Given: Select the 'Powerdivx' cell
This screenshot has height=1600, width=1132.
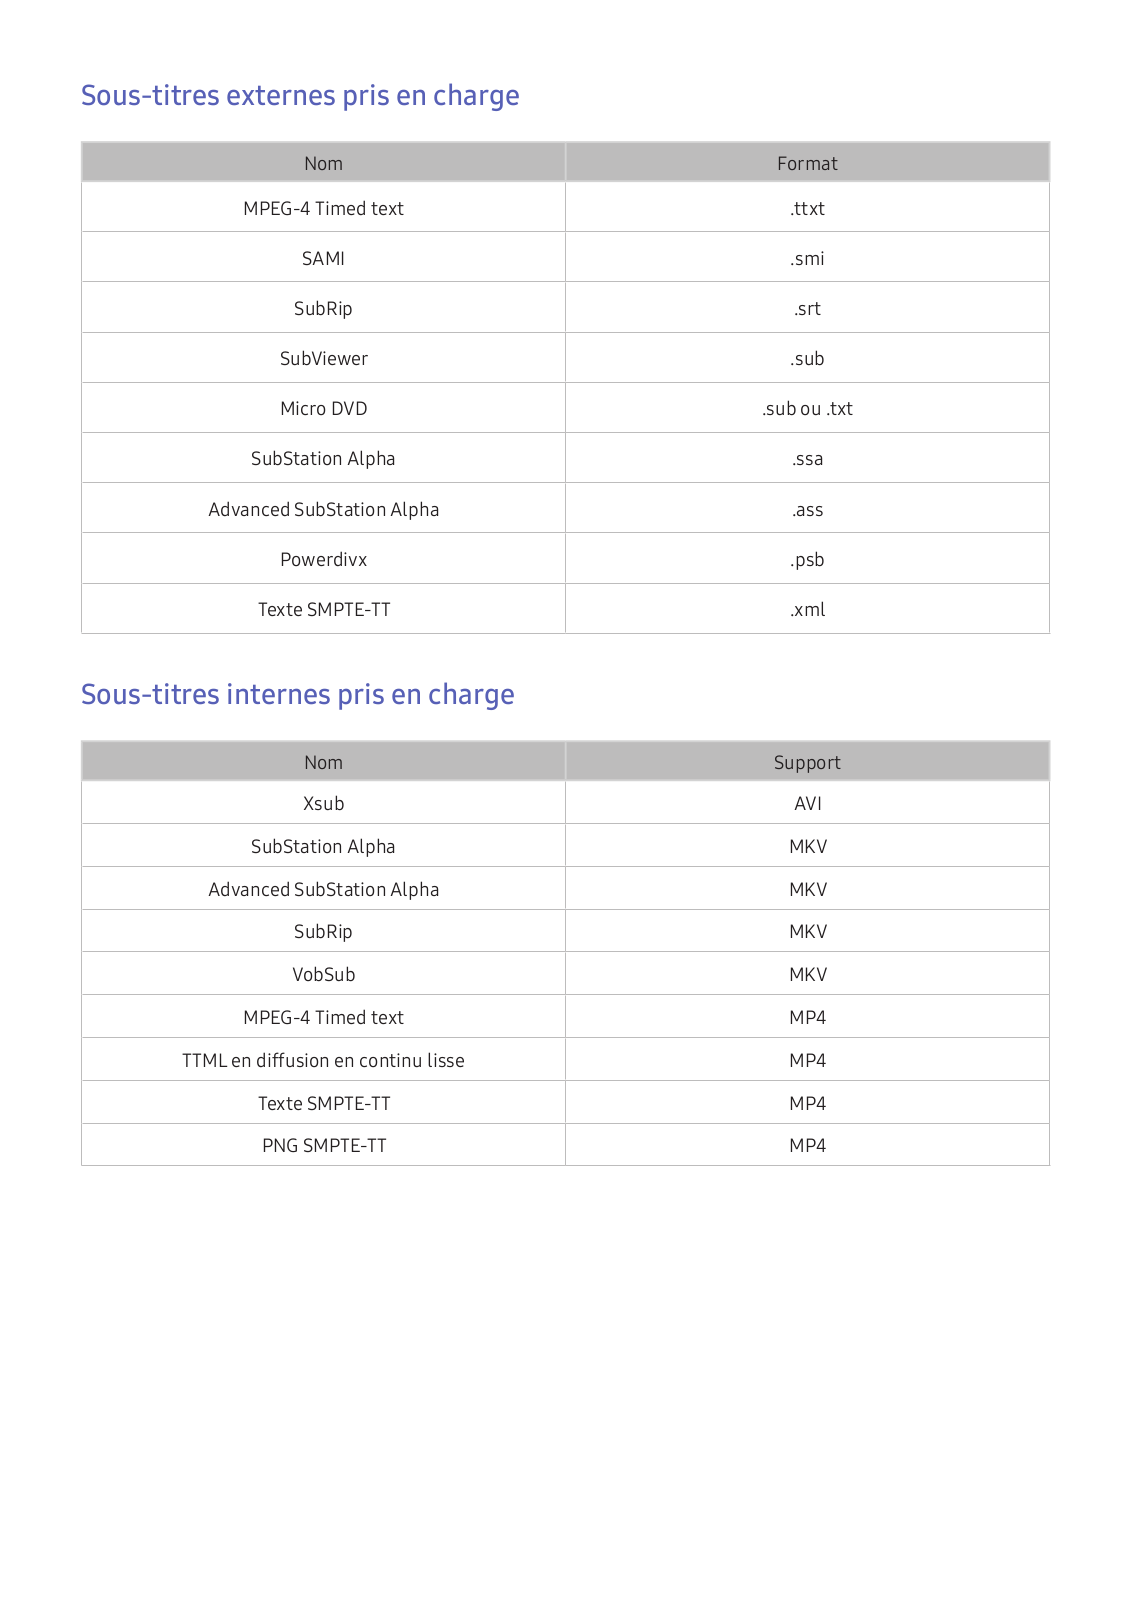Looking at the screenshot, I should point(323,559).
